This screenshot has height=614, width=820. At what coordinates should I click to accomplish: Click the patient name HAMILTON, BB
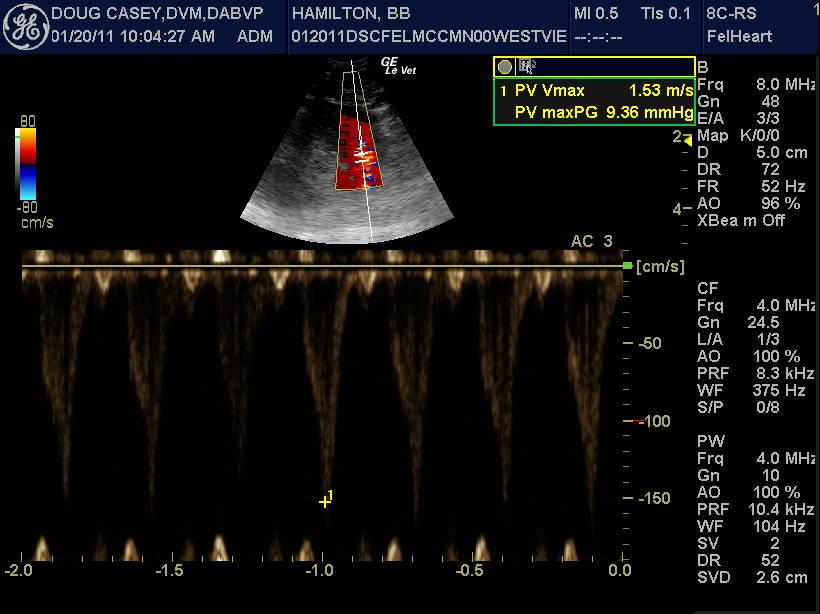[x=351, y=14]
